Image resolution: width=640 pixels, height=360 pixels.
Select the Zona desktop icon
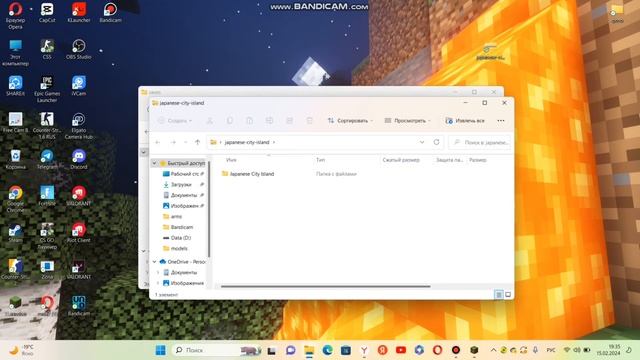[47, 270]
